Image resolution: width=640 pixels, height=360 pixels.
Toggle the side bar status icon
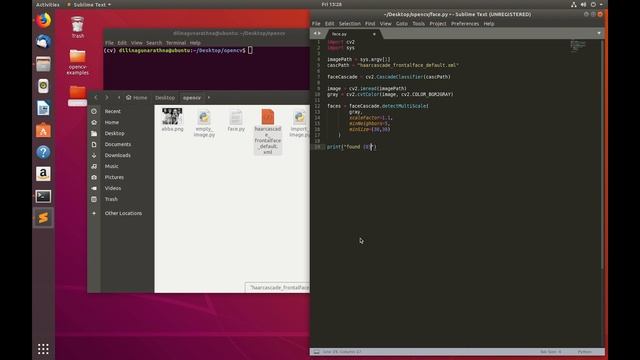(316, 351)
